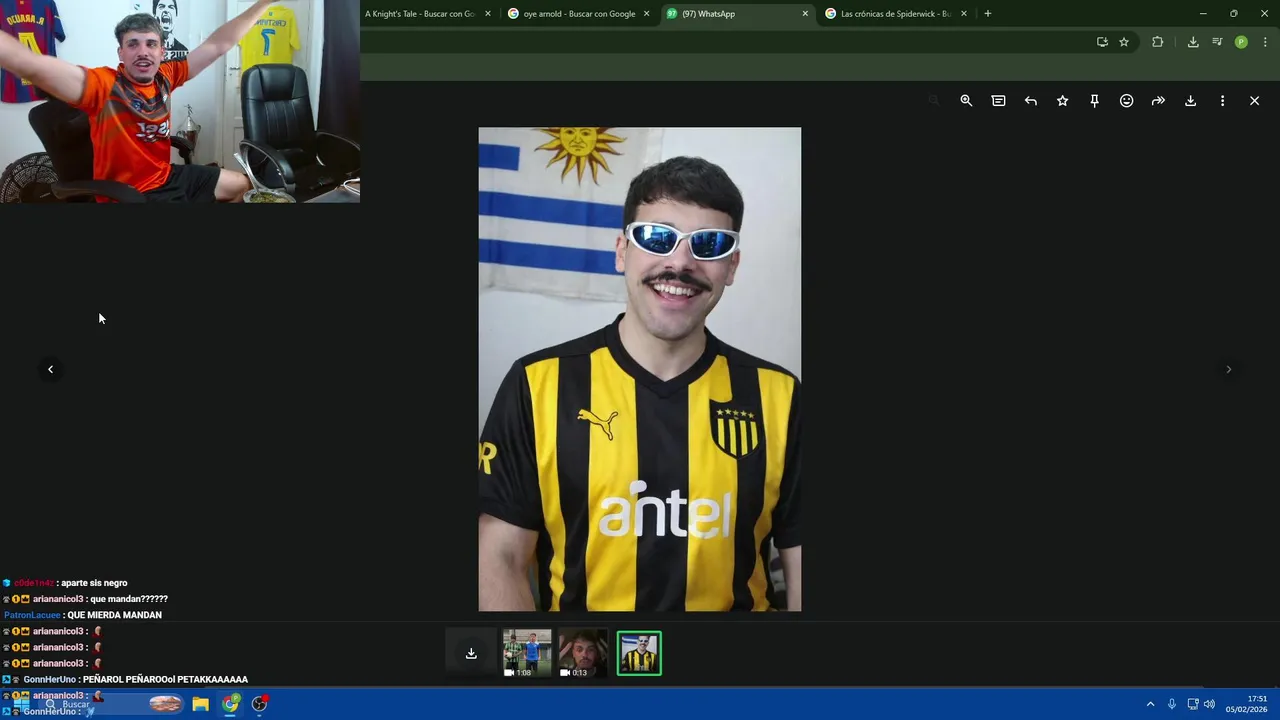Open the go-to-message icon in viewer
Viewport: 1280px width, 720px height.
coord(998,101)
